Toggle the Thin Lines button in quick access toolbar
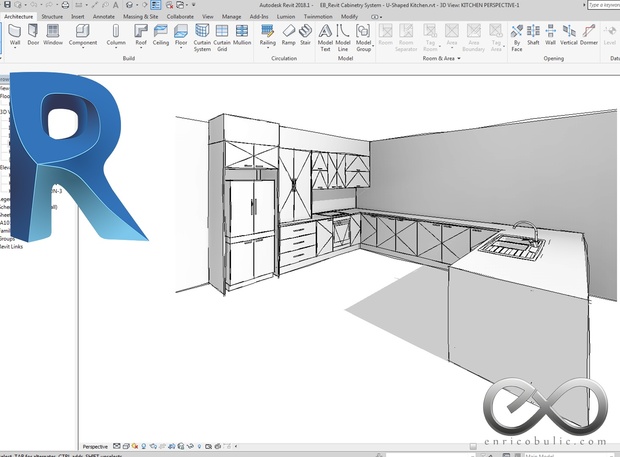620x457 pixels. pyautogui.click(x=156, y=5)
